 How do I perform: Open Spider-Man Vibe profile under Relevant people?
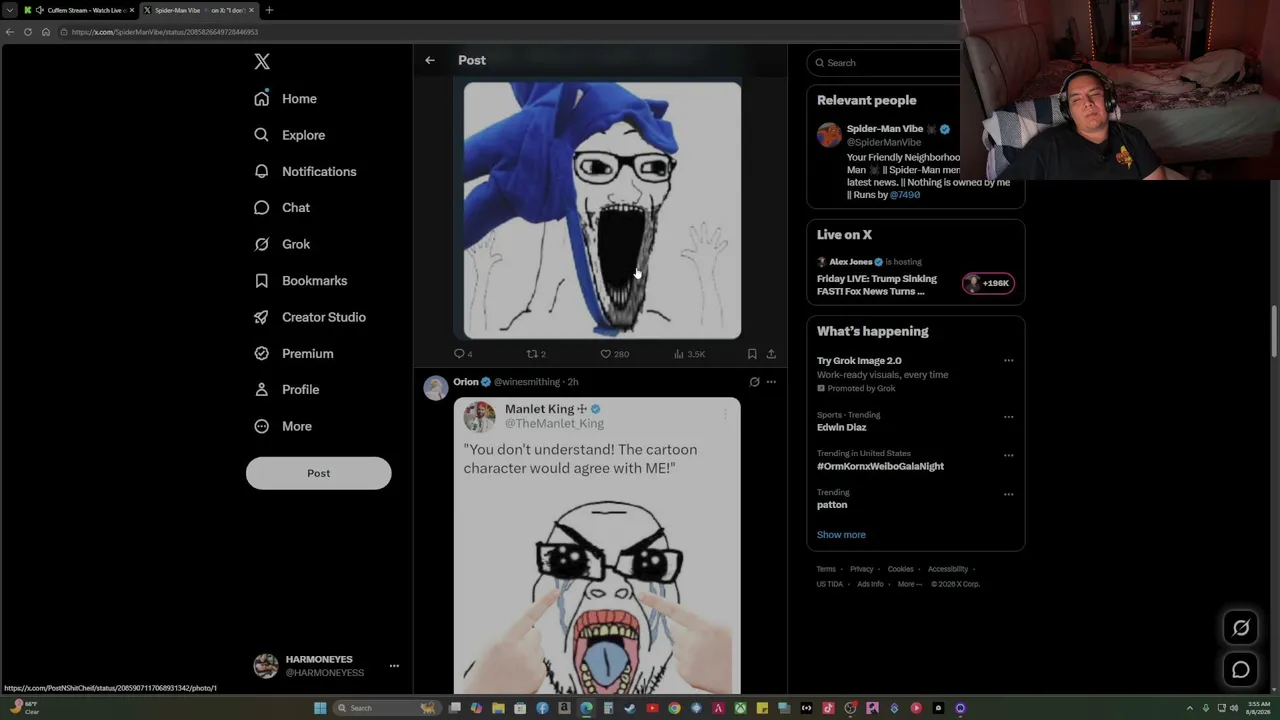pyautogui.click(x=885, y=129)
